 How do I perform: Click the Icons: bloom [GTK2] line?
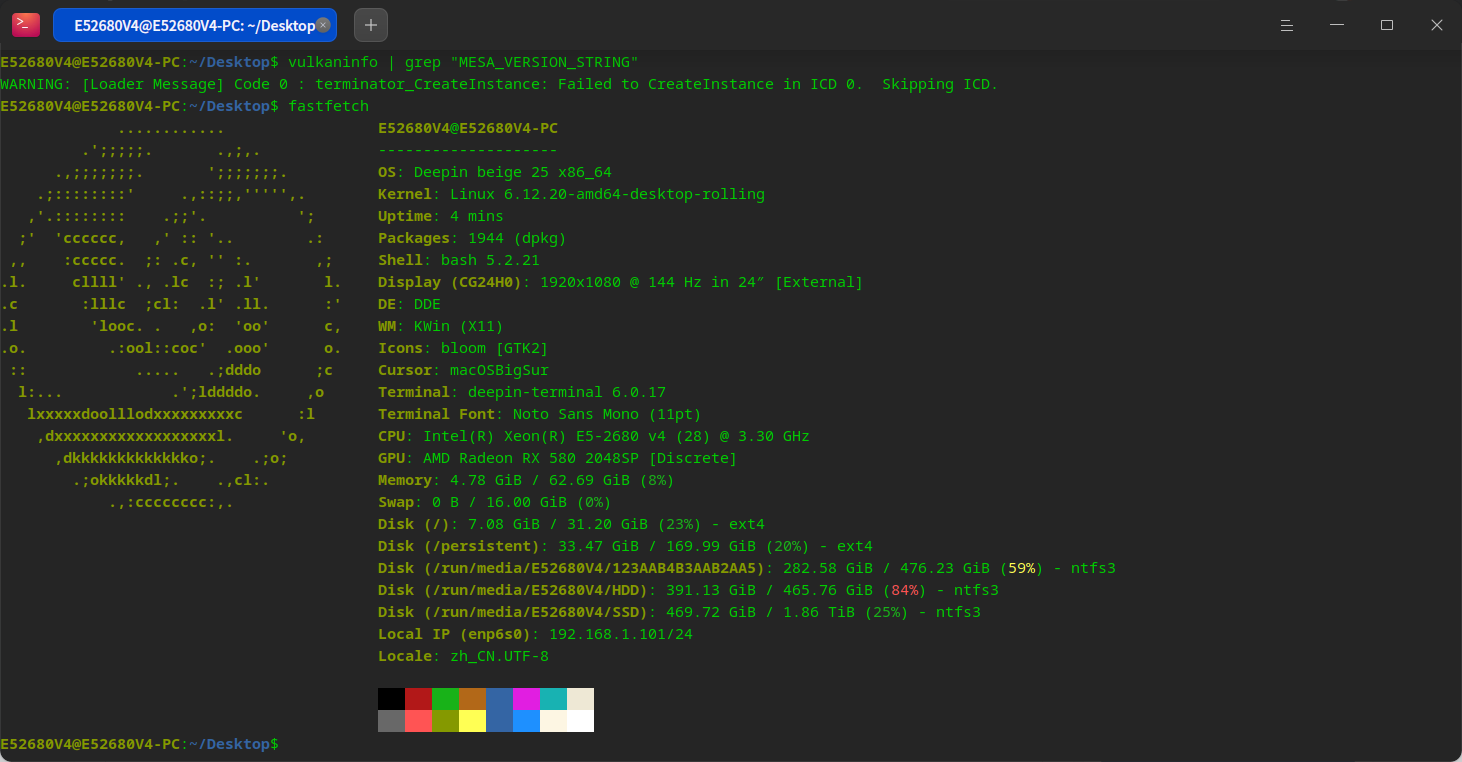(x=463, y=348)
